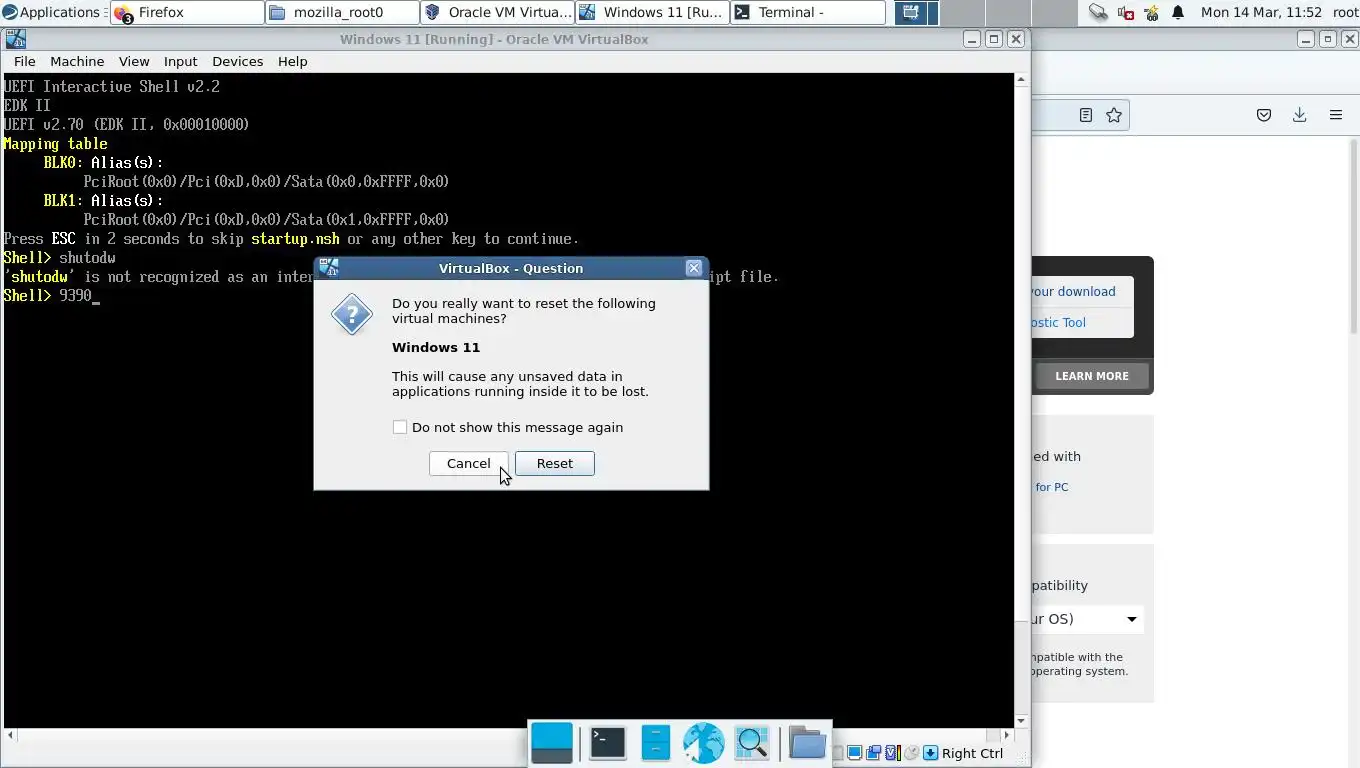1360x768 pixels.
Task: Click the VirtualBox window title bar icon
Action: (x=14, y=39)
